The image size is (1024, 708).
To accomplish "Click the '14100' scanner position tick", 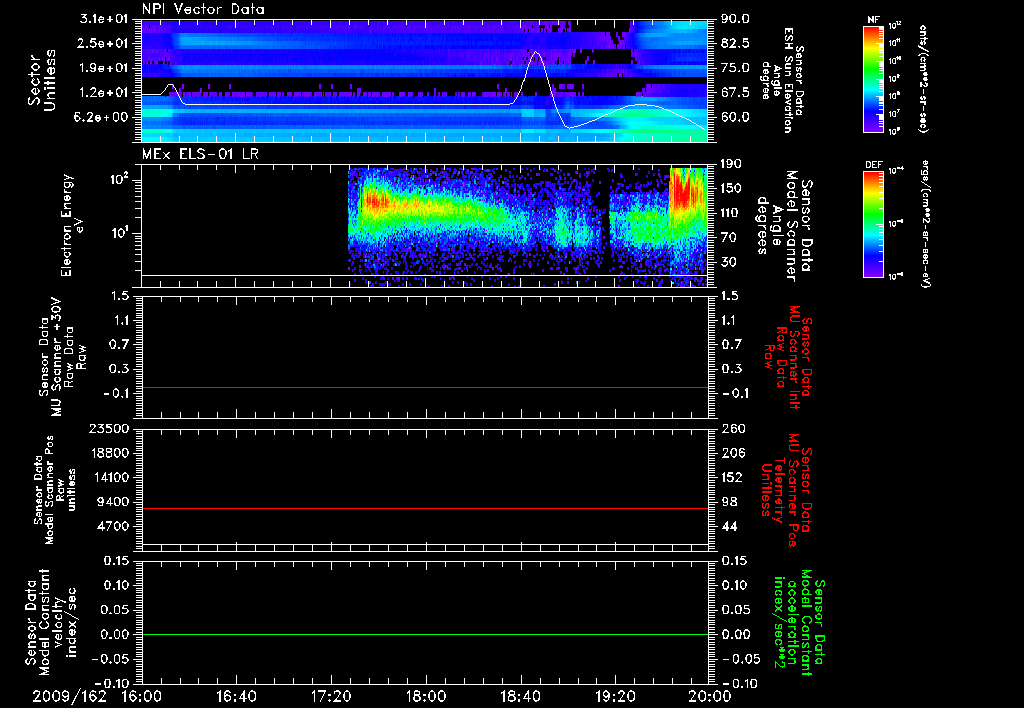I will coord(111,477).
